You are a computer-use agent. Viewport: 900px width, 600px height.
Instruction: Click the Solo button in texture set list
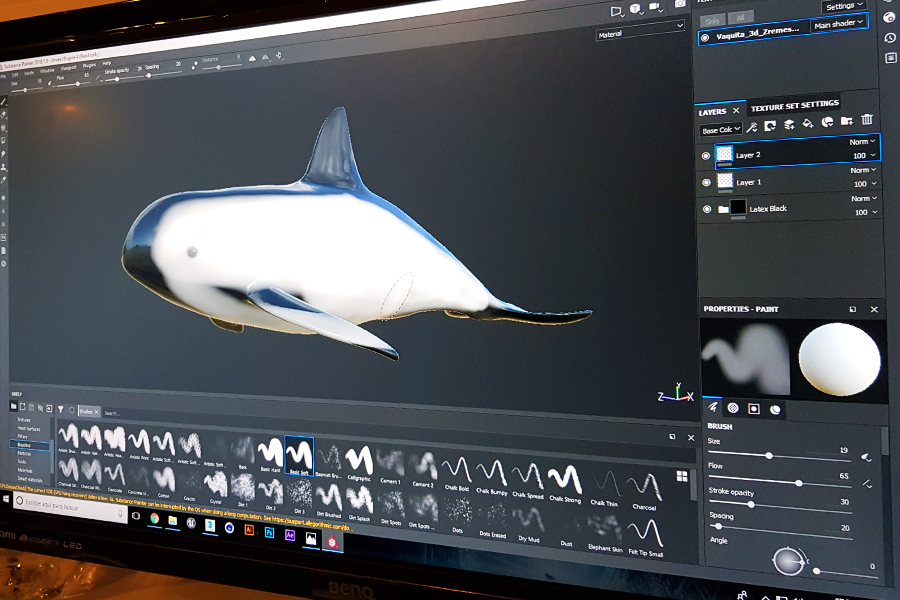click(711, 18)
